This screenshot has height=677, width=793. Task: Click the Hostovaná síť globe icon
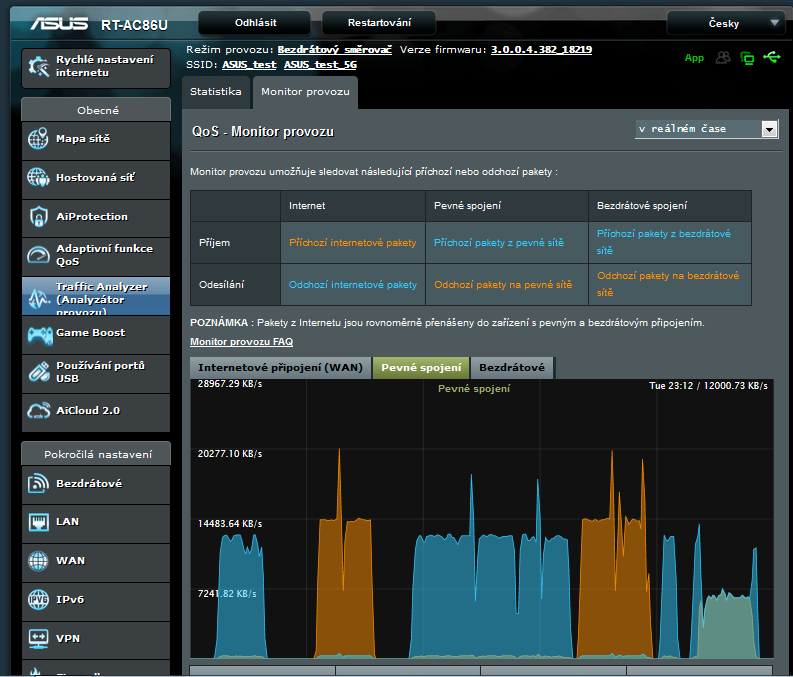click(x=38, y=178)
